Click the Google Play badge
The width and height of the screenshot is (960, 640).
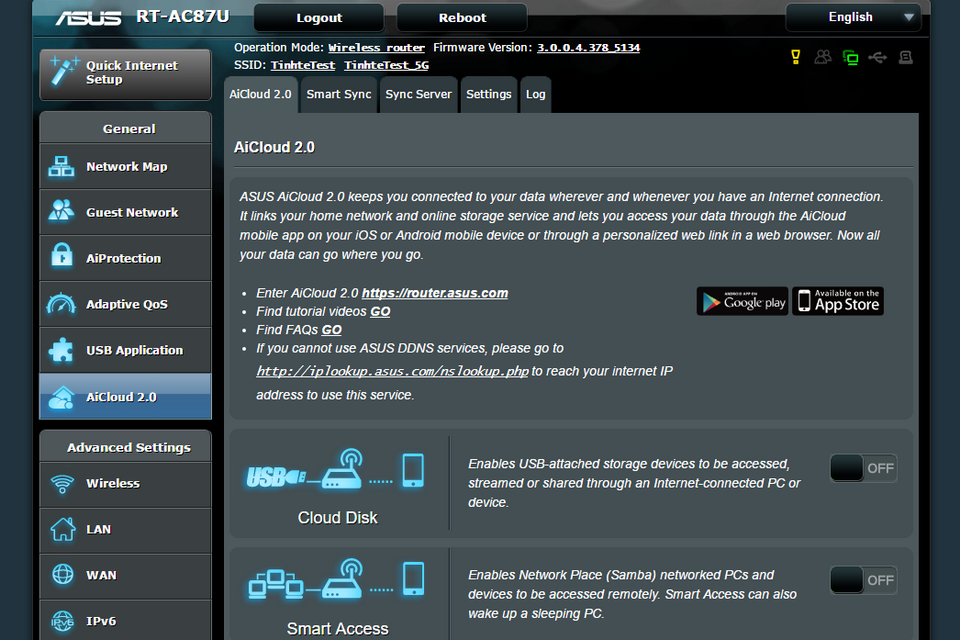(743, 301)
